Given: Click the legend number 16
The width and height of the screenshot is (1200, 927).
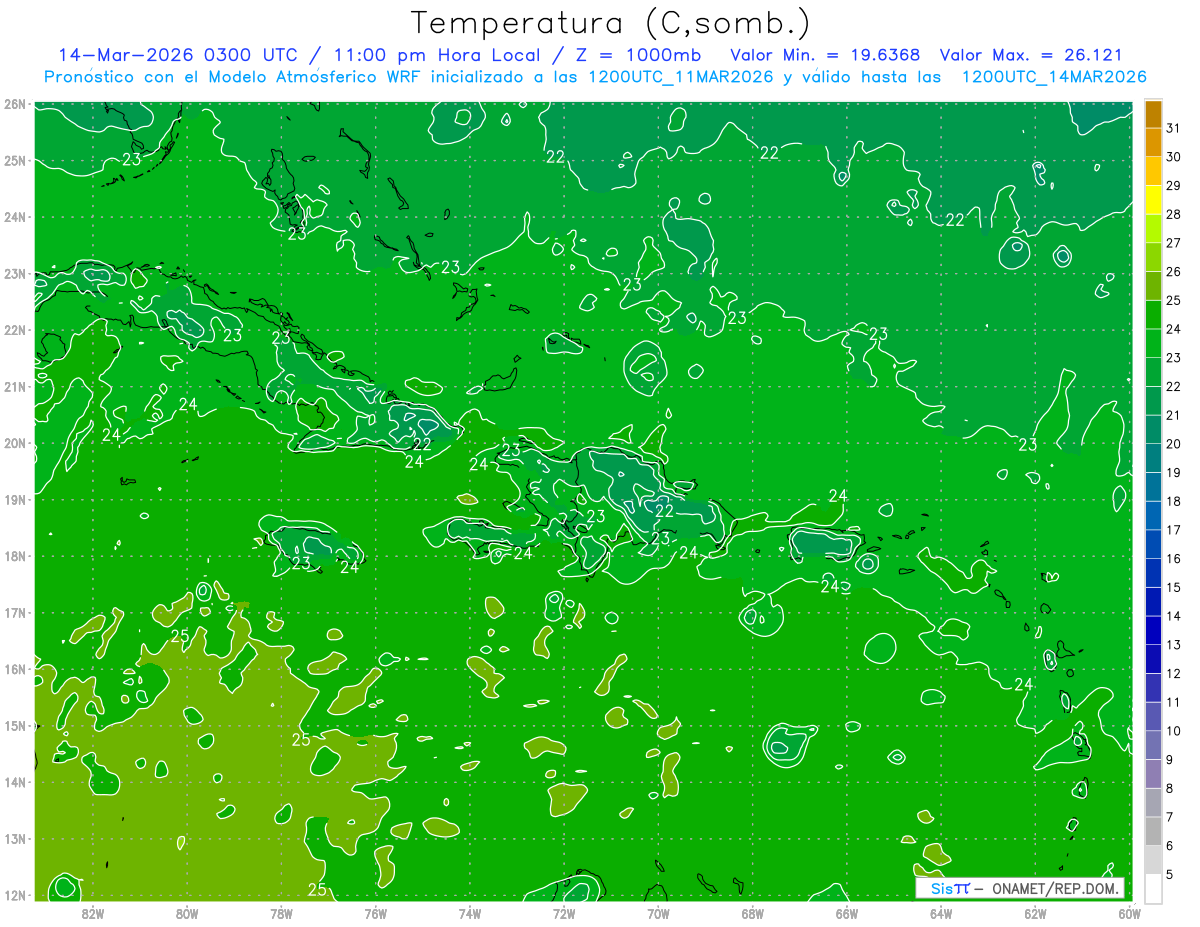Looking at the screenshot, I should [1174, 559].
